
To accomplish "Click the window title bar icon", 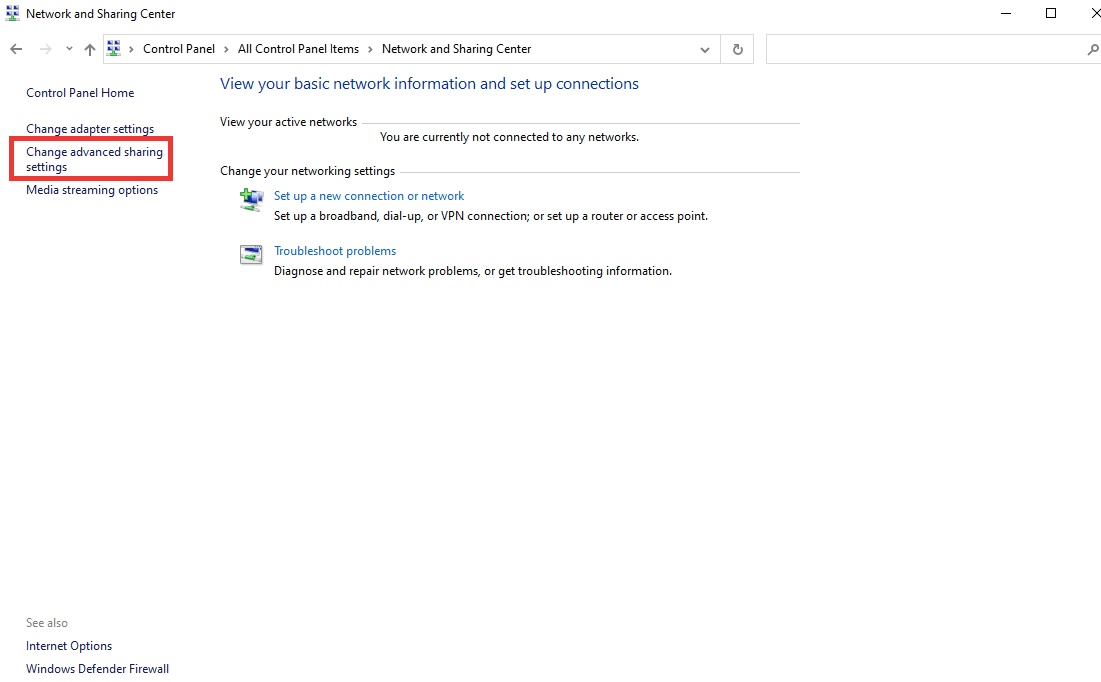I will tap(12, 14).
